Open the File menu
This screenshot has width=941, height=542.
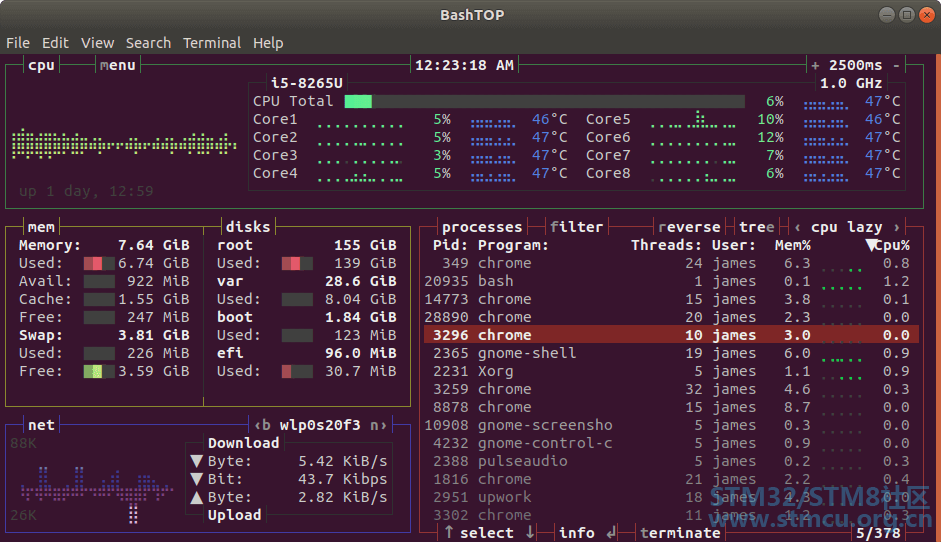[17, 43]
